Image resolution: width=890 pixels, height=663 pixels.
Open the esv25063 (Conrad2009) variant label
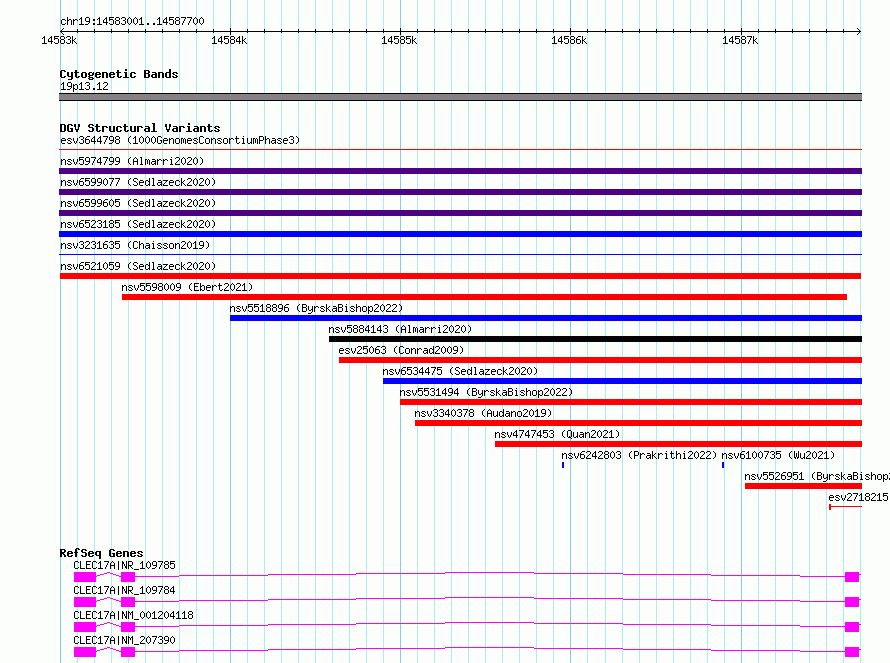pos(401,350)
